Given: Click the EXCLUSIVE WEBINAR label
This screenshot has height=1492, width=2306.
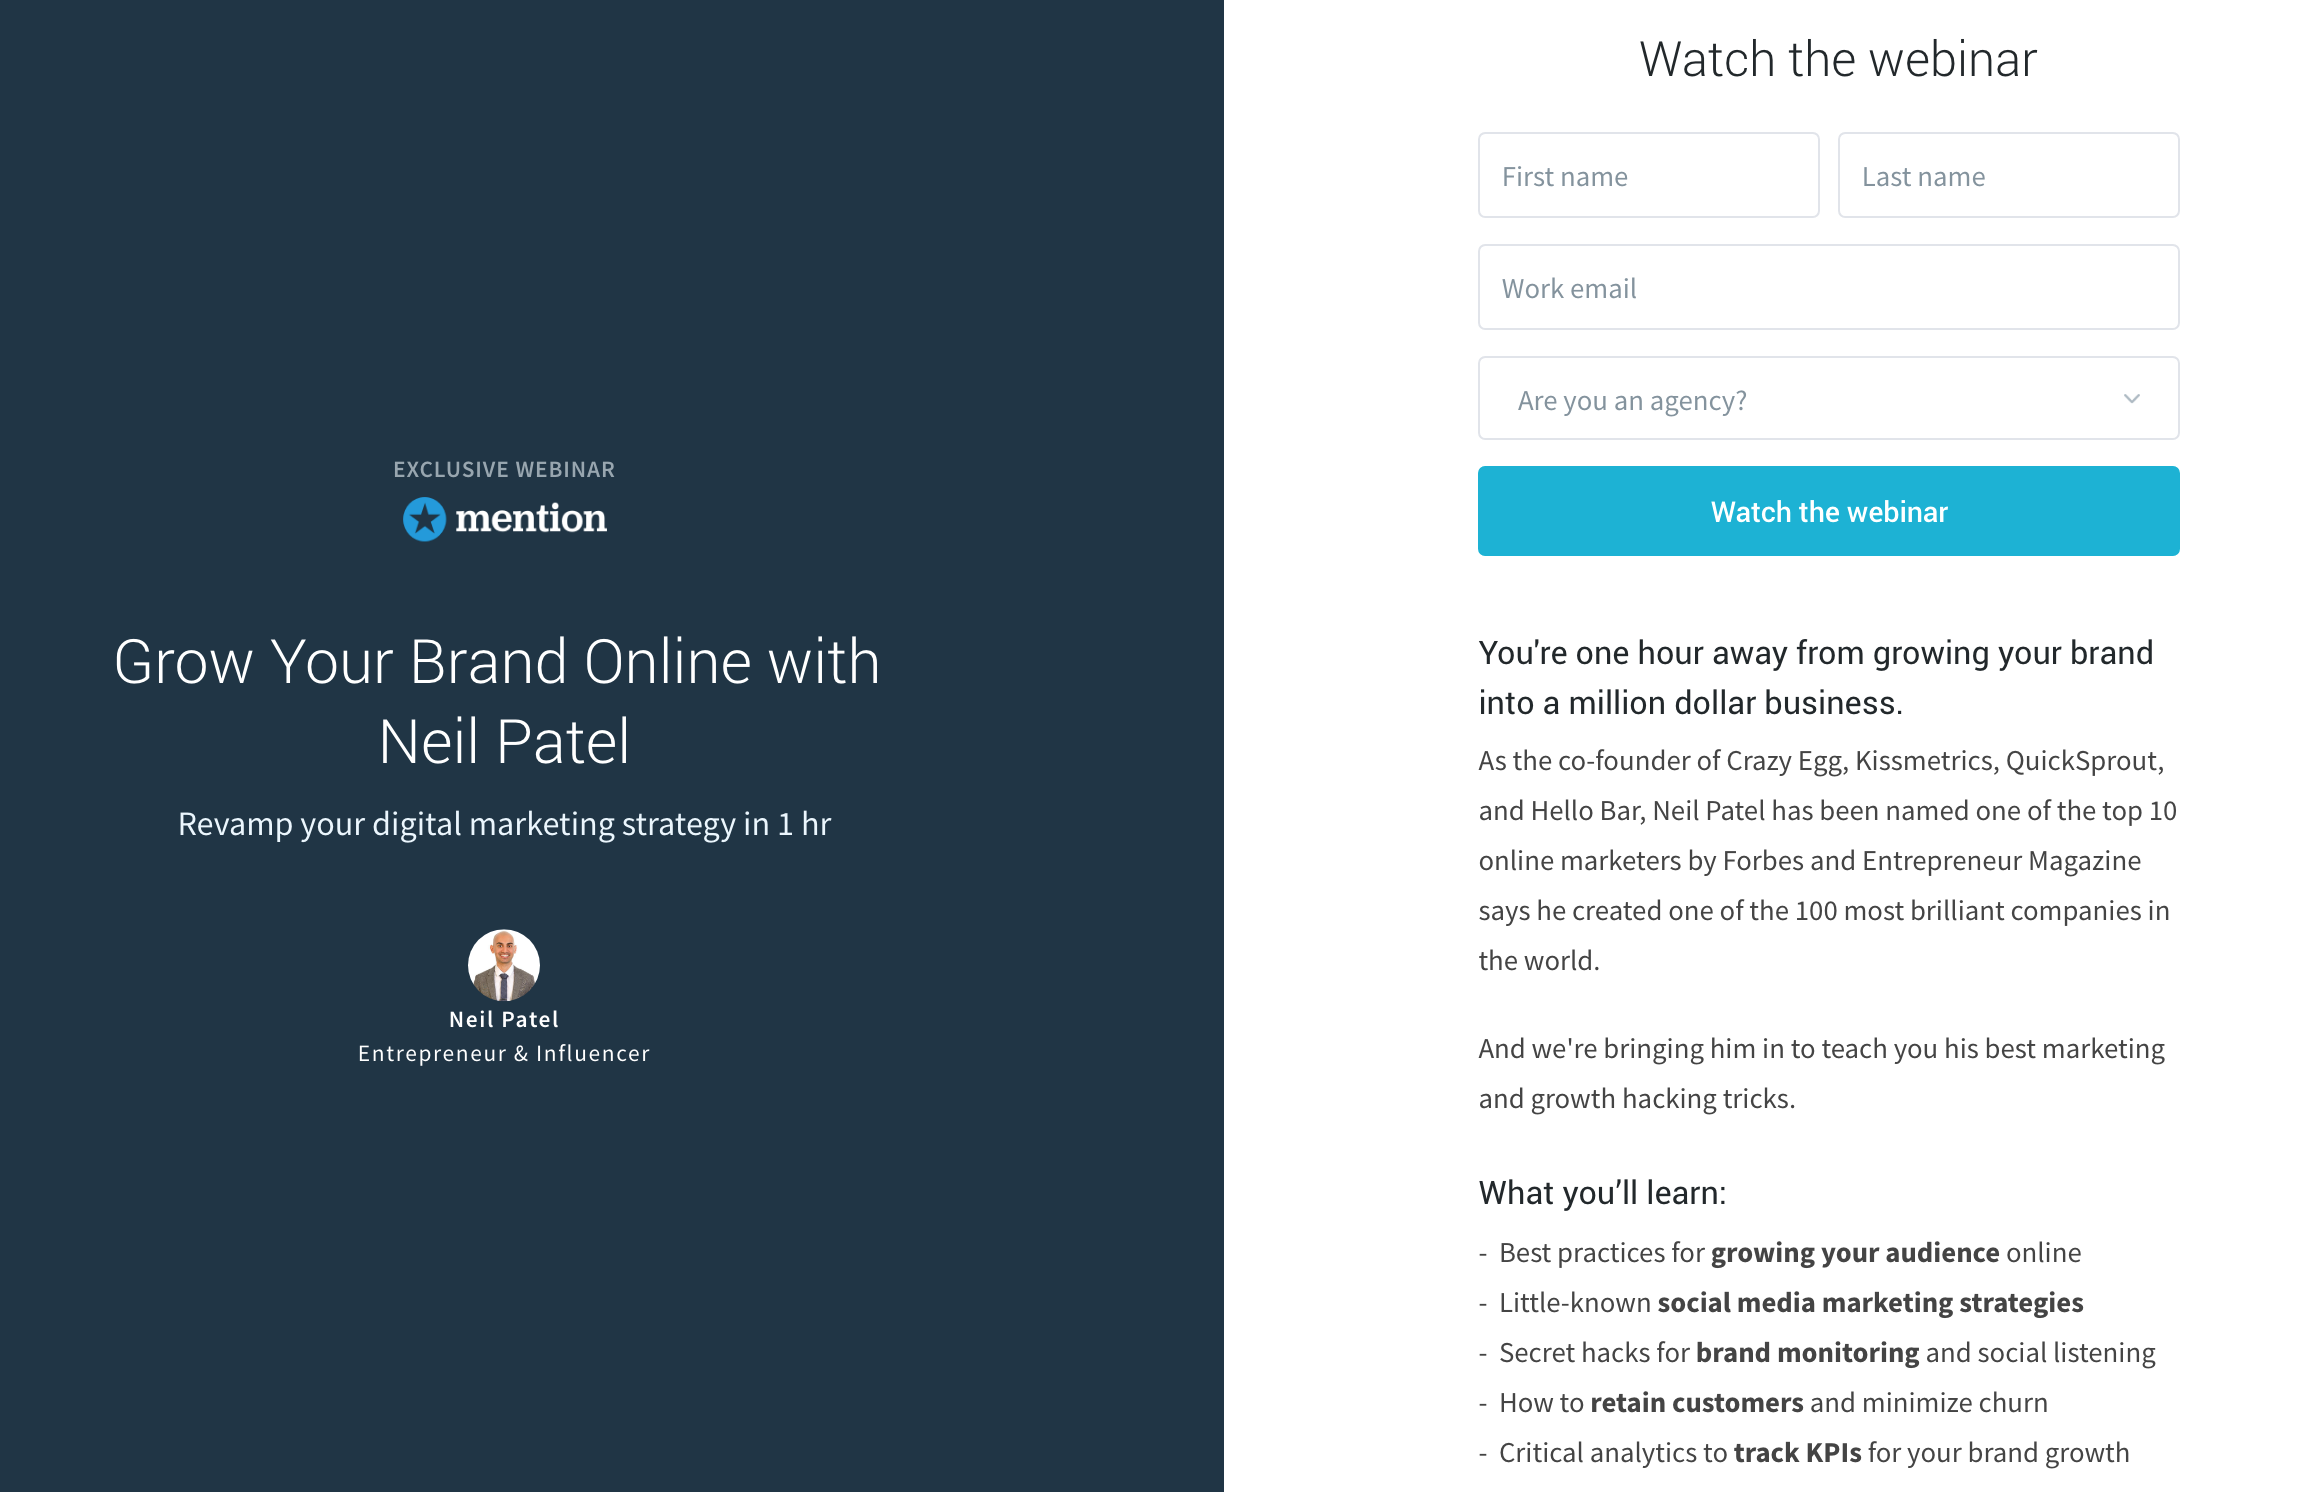Looking at the screenshot, I should point(504,469).
